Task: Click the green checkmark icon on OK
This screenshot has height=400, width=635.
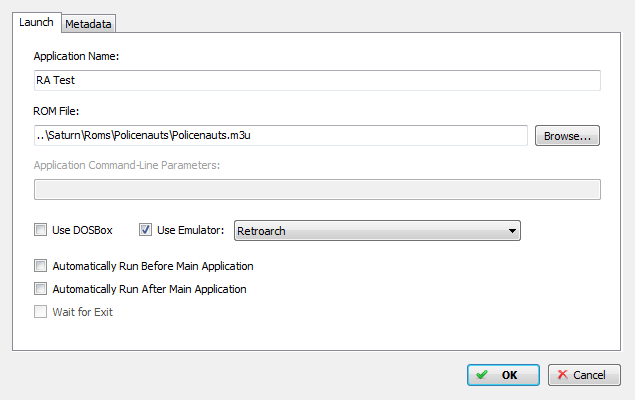Action: click(482, 375)
